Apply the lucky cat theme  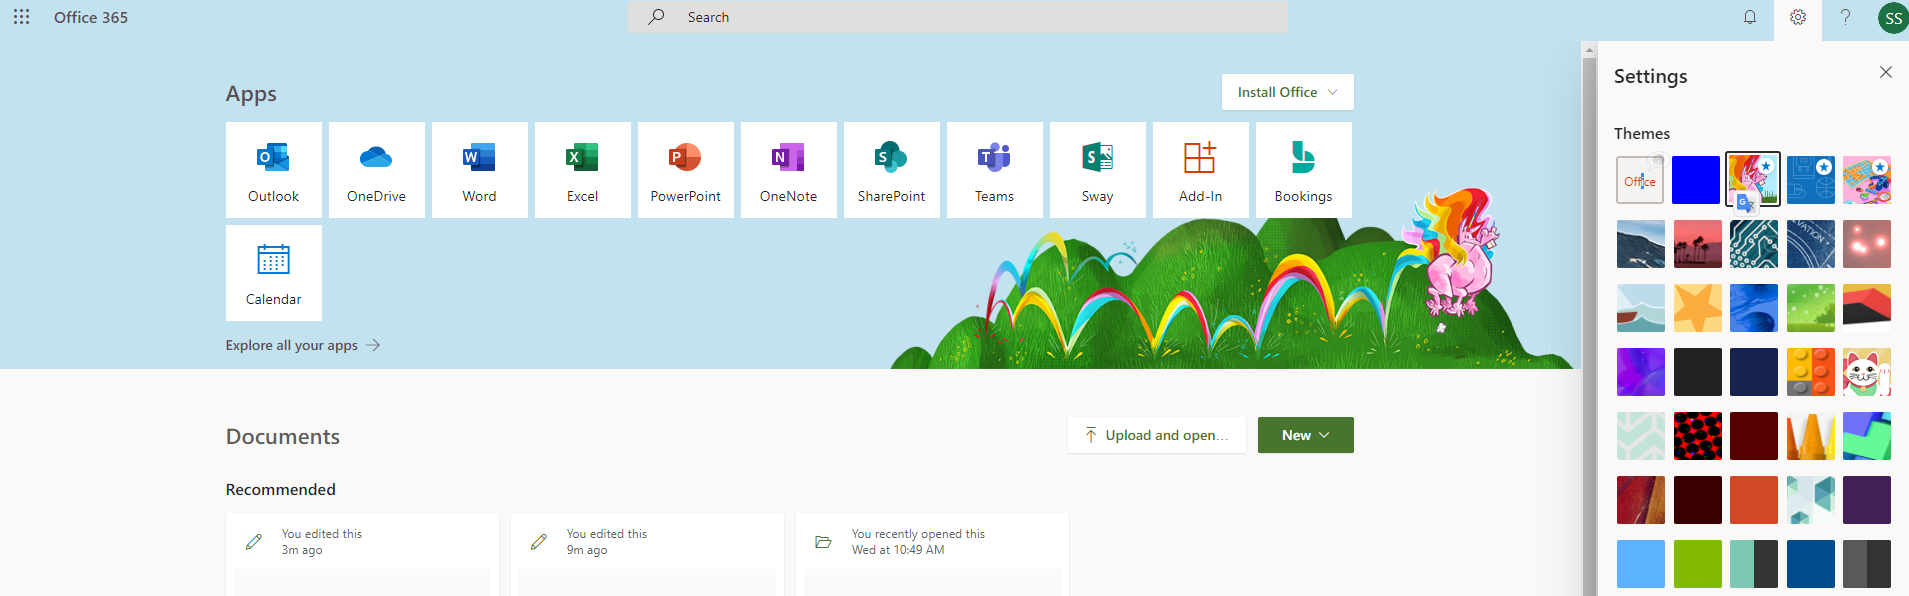1867,372
